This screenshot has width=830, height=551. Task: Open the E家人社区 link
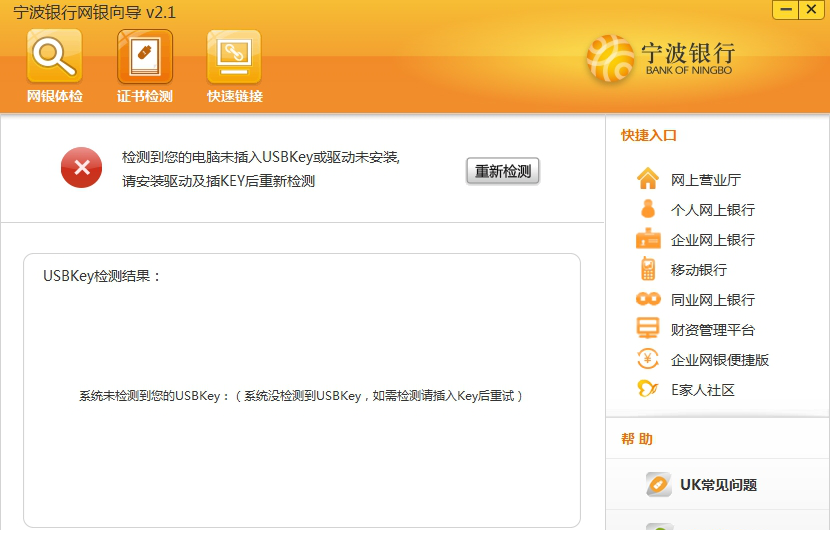pyautogui.click(x=702, y=390)
